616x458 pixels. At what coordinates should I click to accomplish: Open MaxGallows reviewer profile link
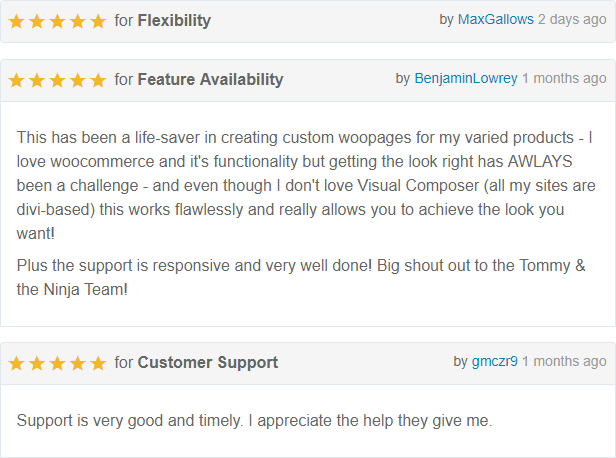click(495, 19)
